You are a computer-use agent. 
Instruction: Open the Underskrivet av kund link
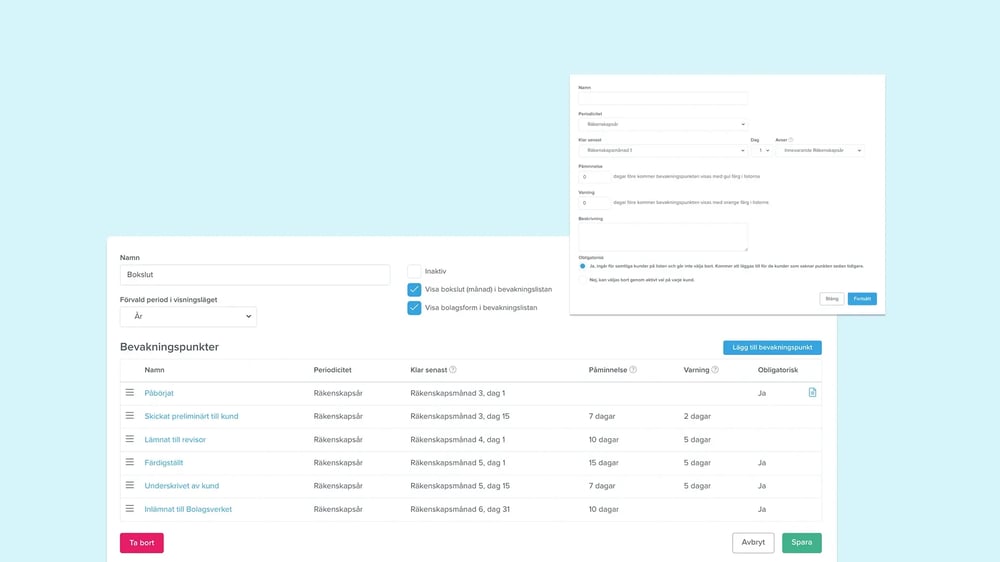[x=181, y=486]
